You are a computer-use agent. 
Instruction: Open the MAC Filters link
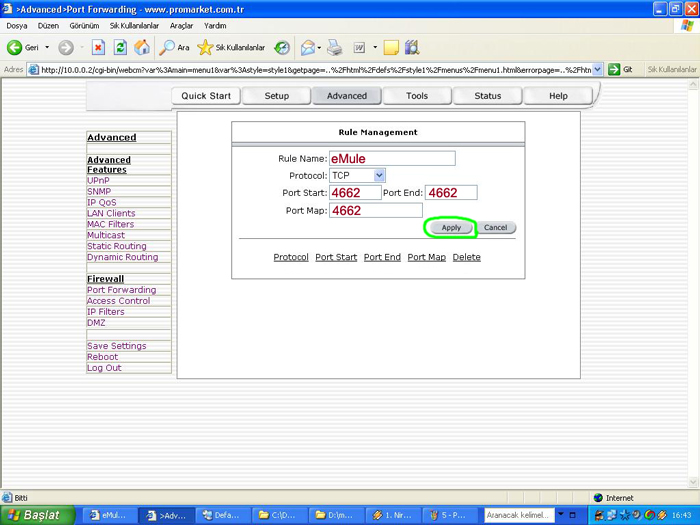pos(111,224)
